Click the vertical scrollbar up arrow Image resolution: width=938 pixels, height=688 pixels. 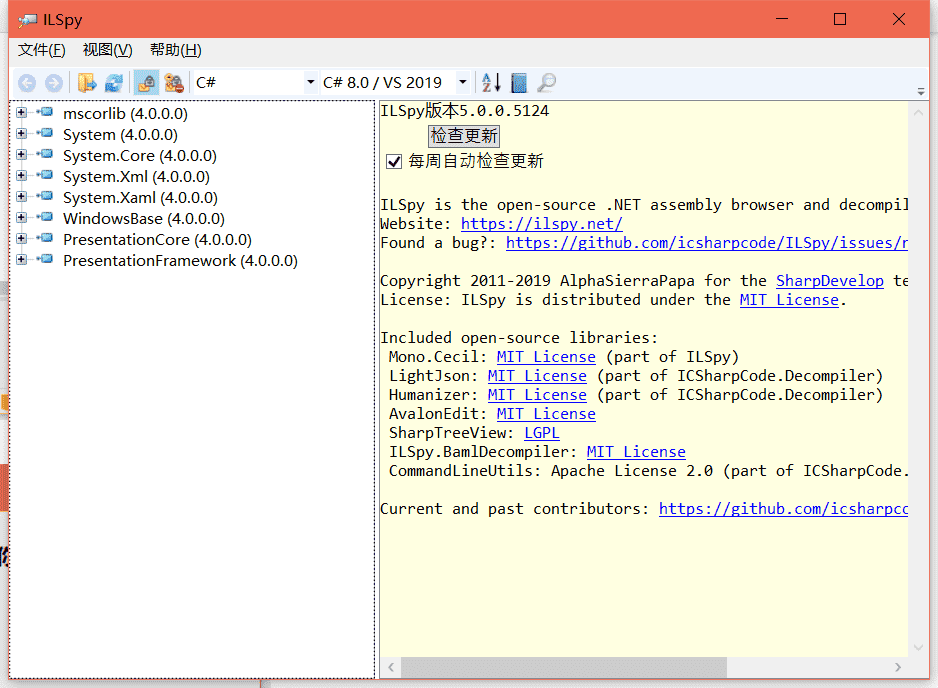(918, 112)
